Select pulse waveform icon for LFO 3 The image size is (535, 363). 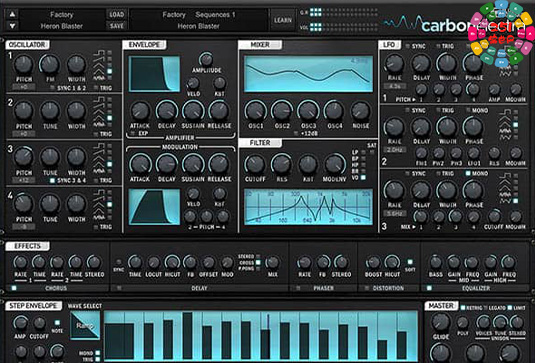(x=505, y=176)
